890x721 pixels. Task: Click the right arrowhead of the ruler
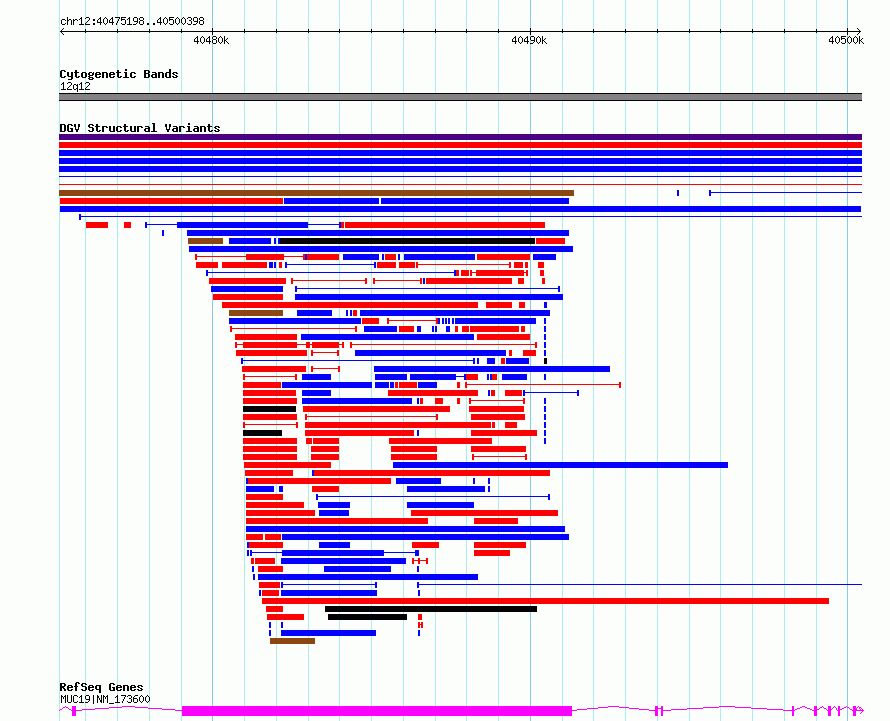(858, 31)
